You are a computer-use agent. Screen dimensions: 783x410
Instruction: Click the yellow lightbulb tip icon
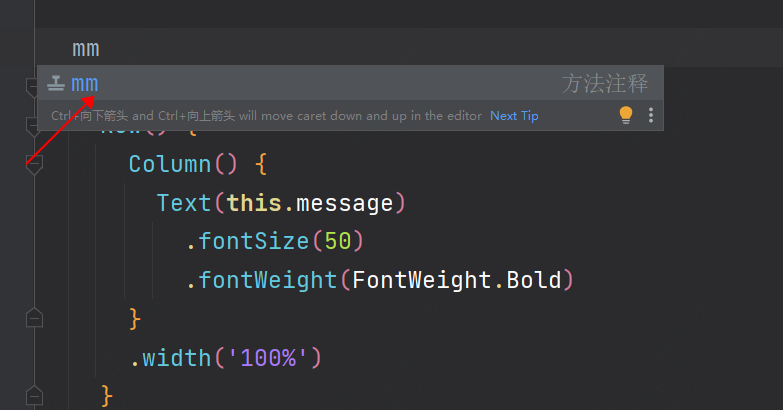(x=626, y=115)
